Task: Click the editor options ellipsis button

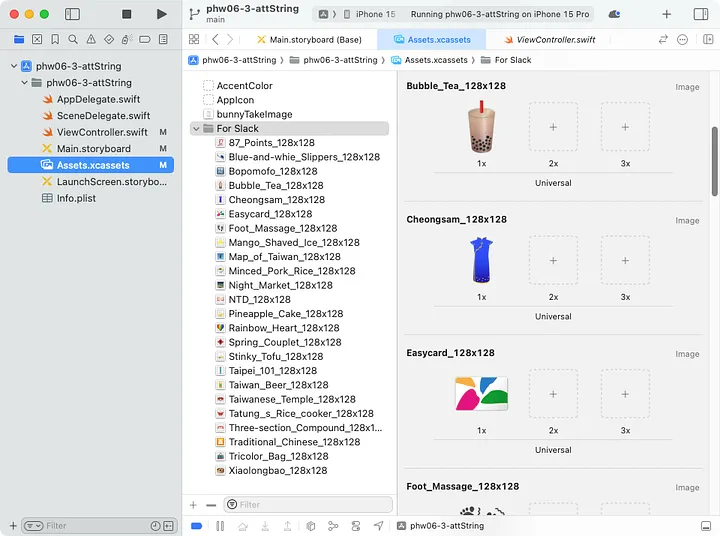Action: [682, 40]
